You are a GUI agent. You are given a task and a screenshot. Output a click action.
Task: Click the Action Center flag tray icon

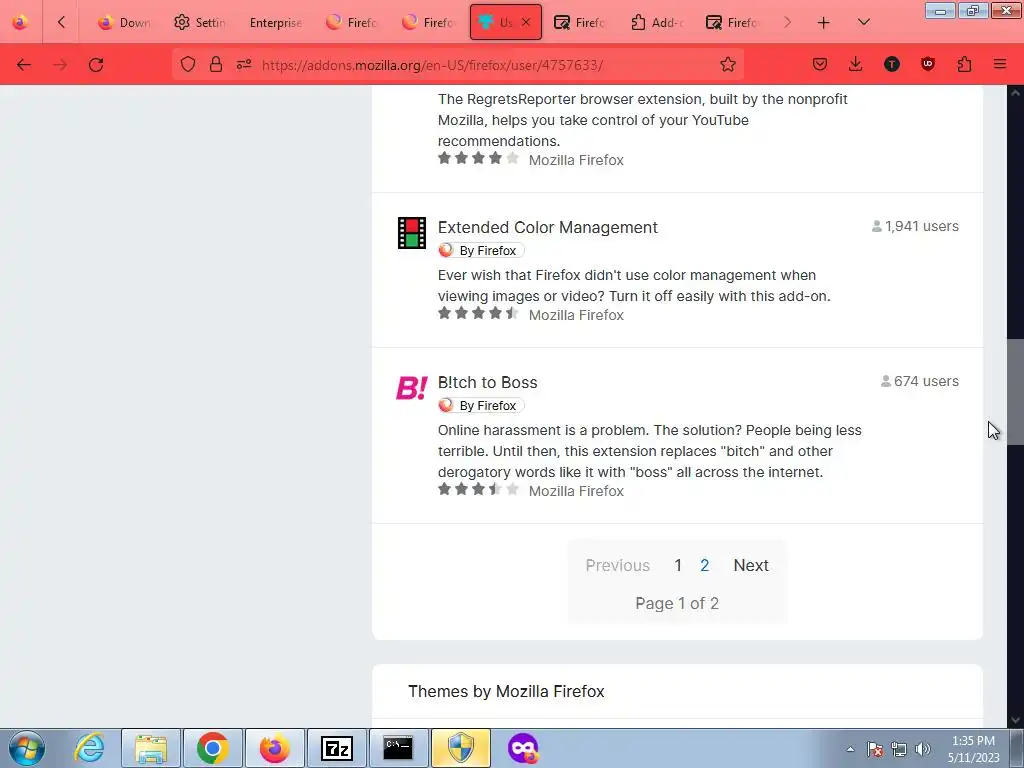(875, 749)
